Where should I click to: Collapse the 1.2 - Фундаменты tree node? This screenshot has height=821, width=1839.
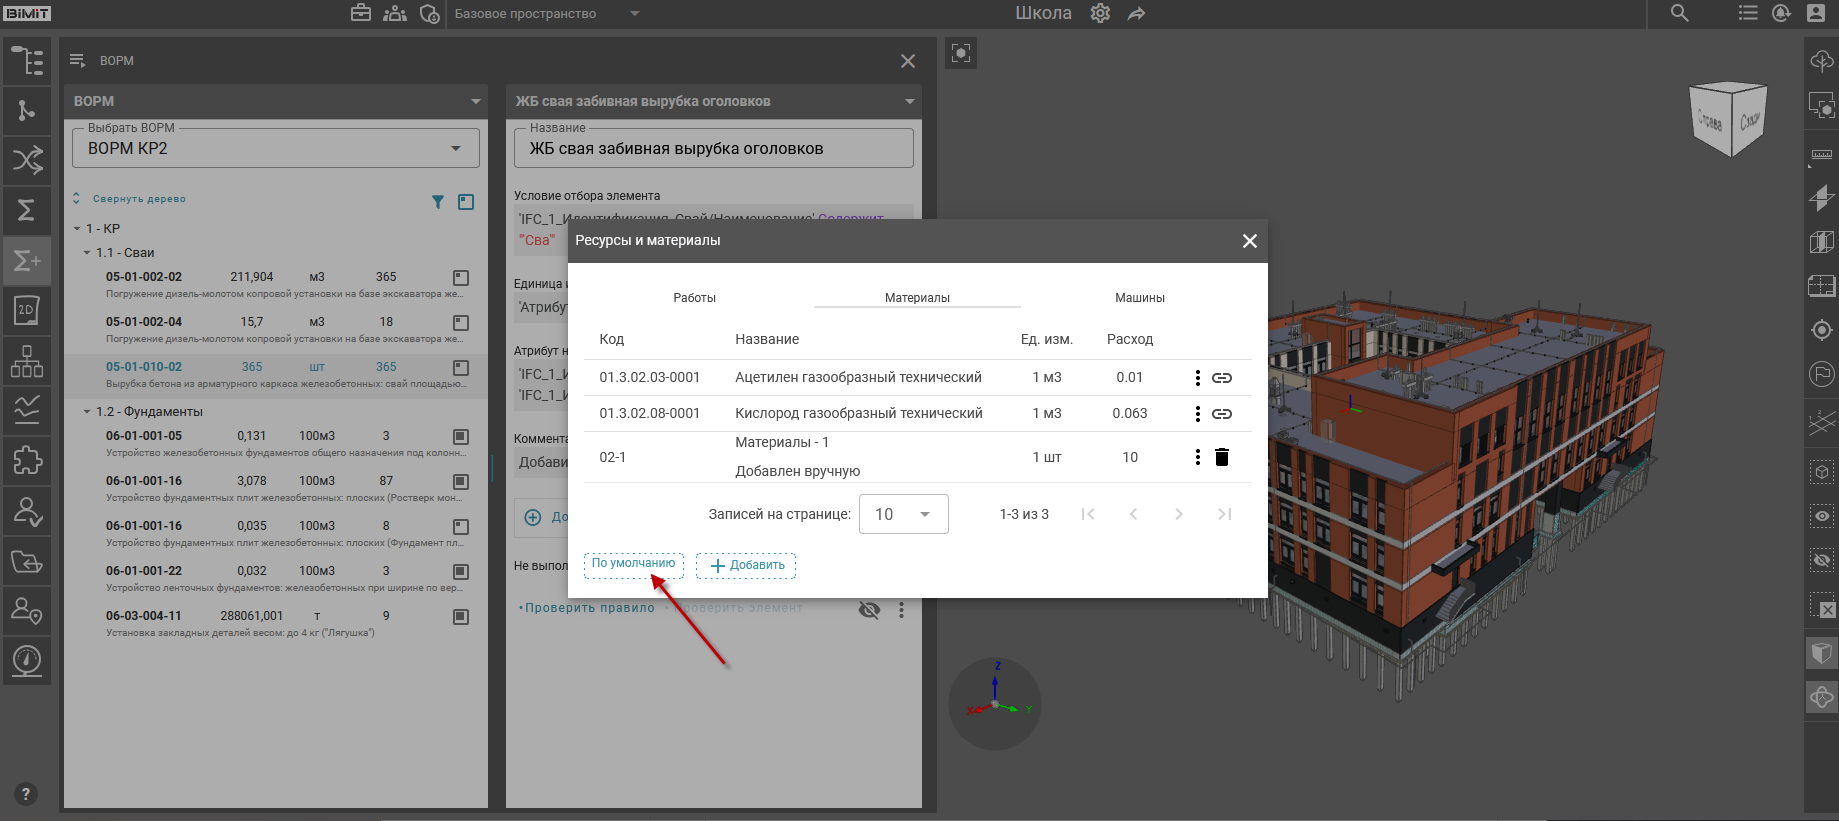(87, 412)
